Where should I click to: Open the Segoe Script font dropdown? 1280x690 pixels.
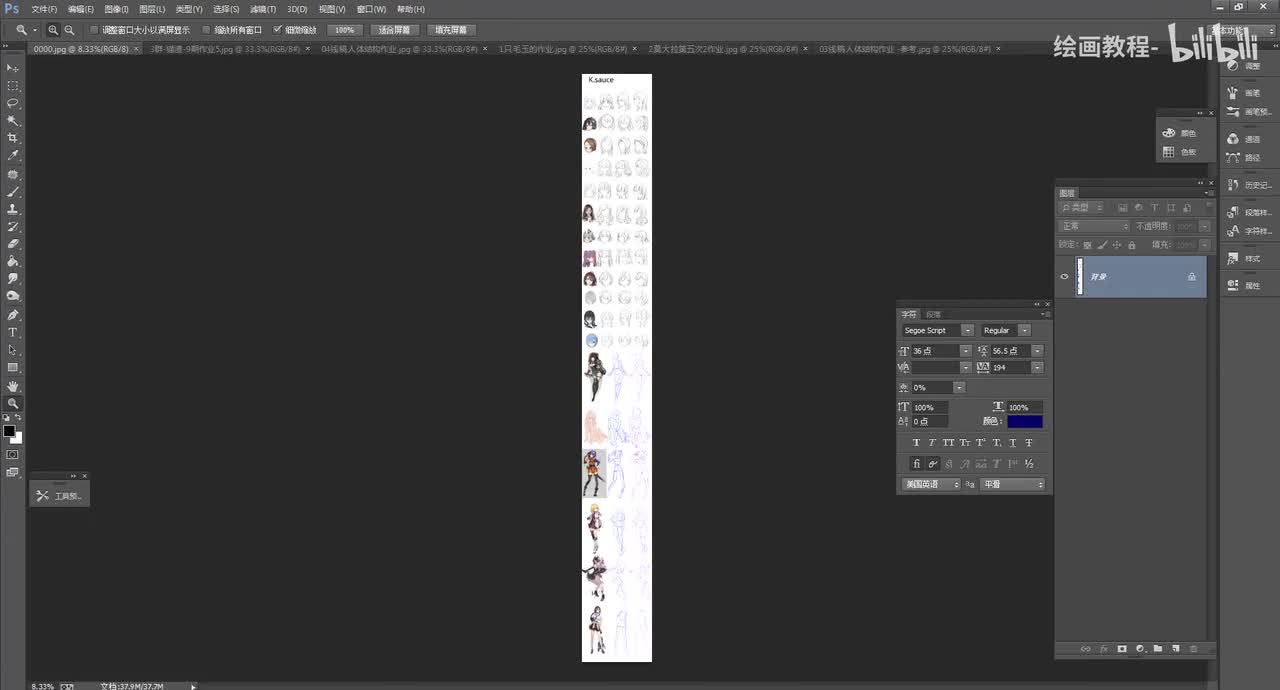point(967,330)
